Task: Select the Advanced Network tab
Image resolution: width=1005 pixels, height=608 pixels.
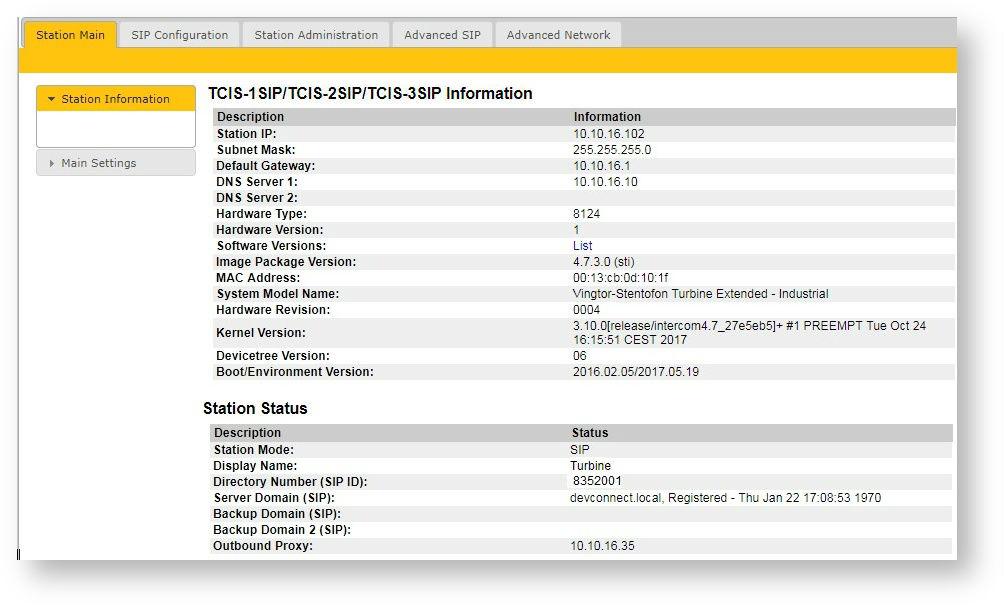Action: (x=558, y=35)
